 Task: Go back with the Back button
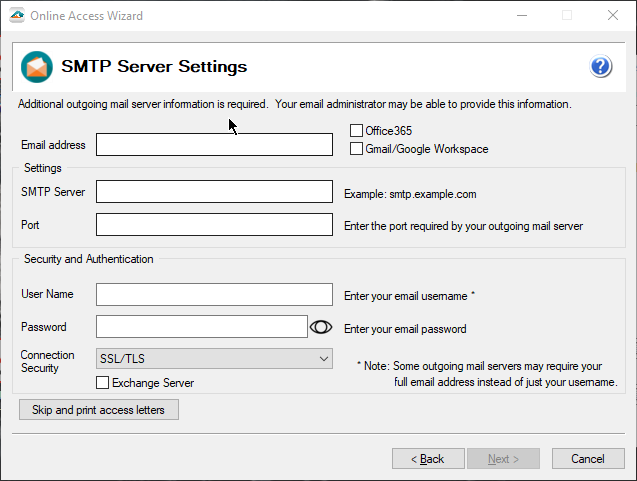[428, 459]
